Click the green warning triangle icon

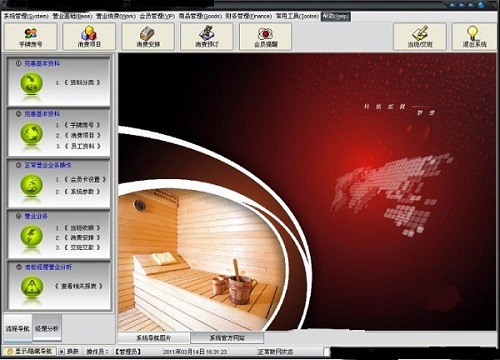tap(32, 287)
